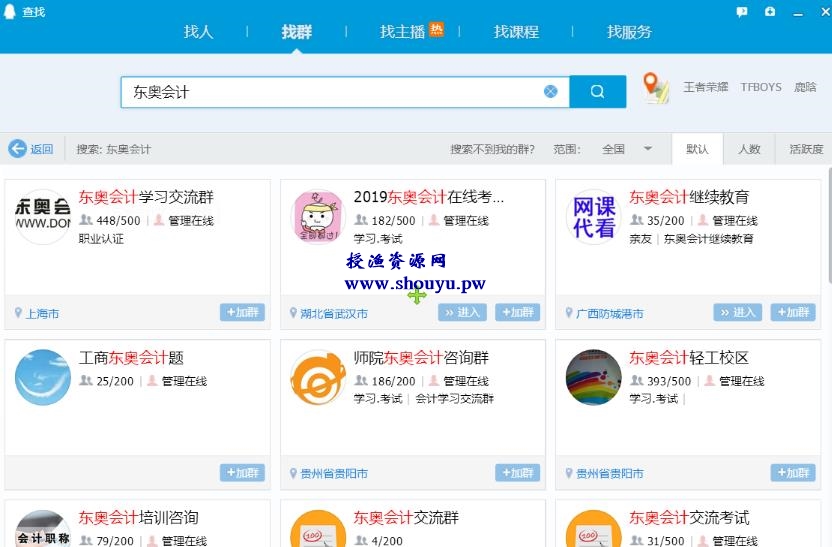Click the 会计学习交流群 tag
Viewport: 832px width, 547px height.
454,398
